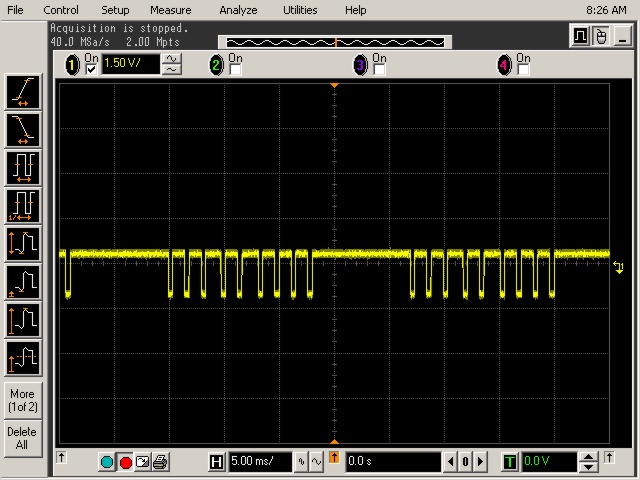Open the Measure menu
The width and height of the screenshot is (640, 480).
[170, 10]
